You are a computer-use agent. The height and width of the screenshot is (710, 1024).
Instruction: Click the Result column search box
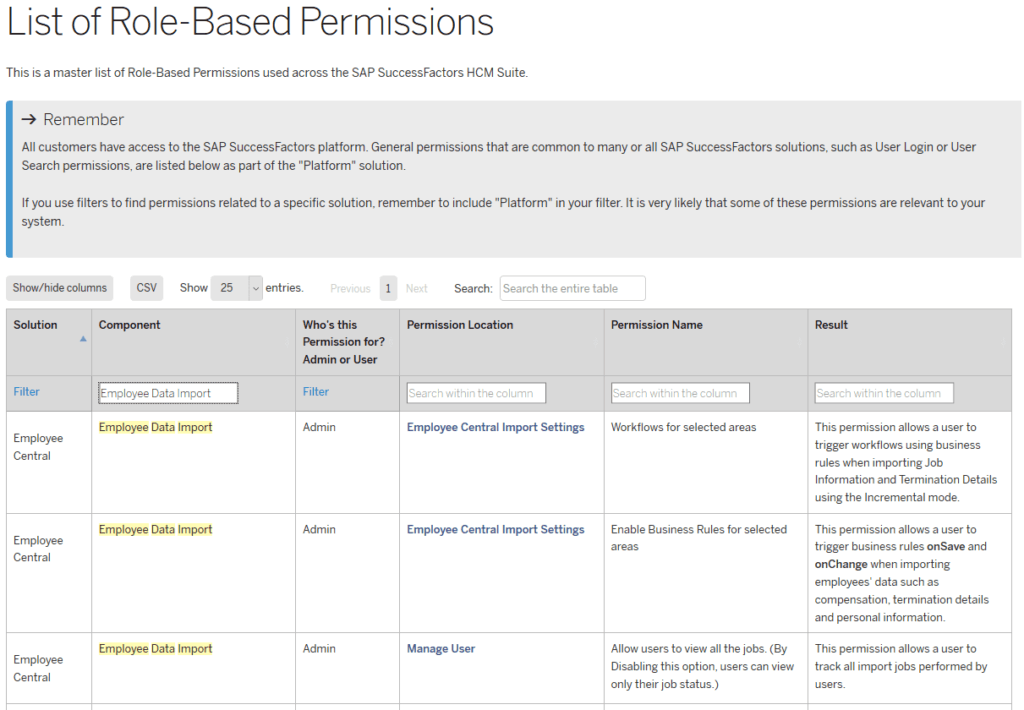(x=884, y=393)
